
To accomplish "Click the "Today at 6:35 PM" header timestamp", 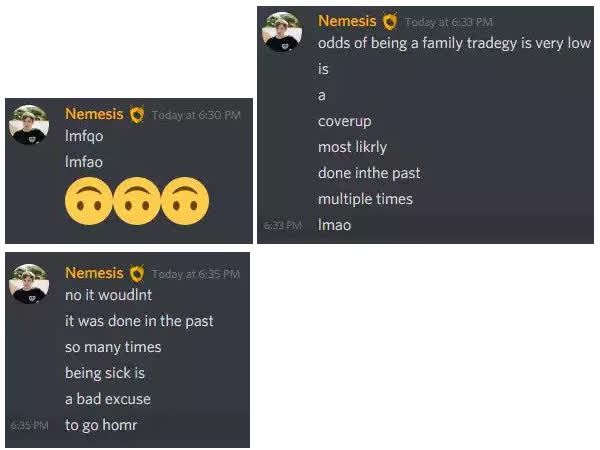I will [x=196, y=274].
